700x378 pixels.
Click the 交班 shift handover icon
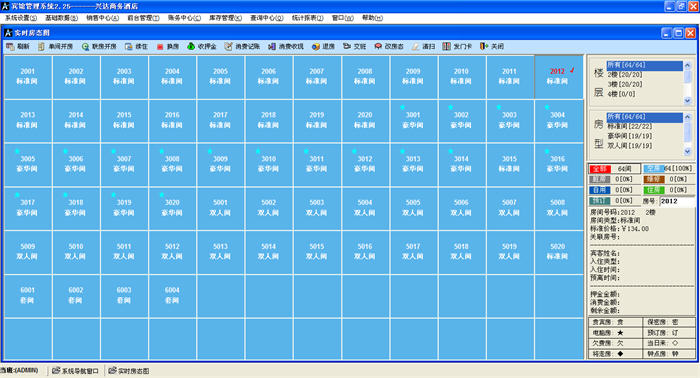click(x=347, y=46)
